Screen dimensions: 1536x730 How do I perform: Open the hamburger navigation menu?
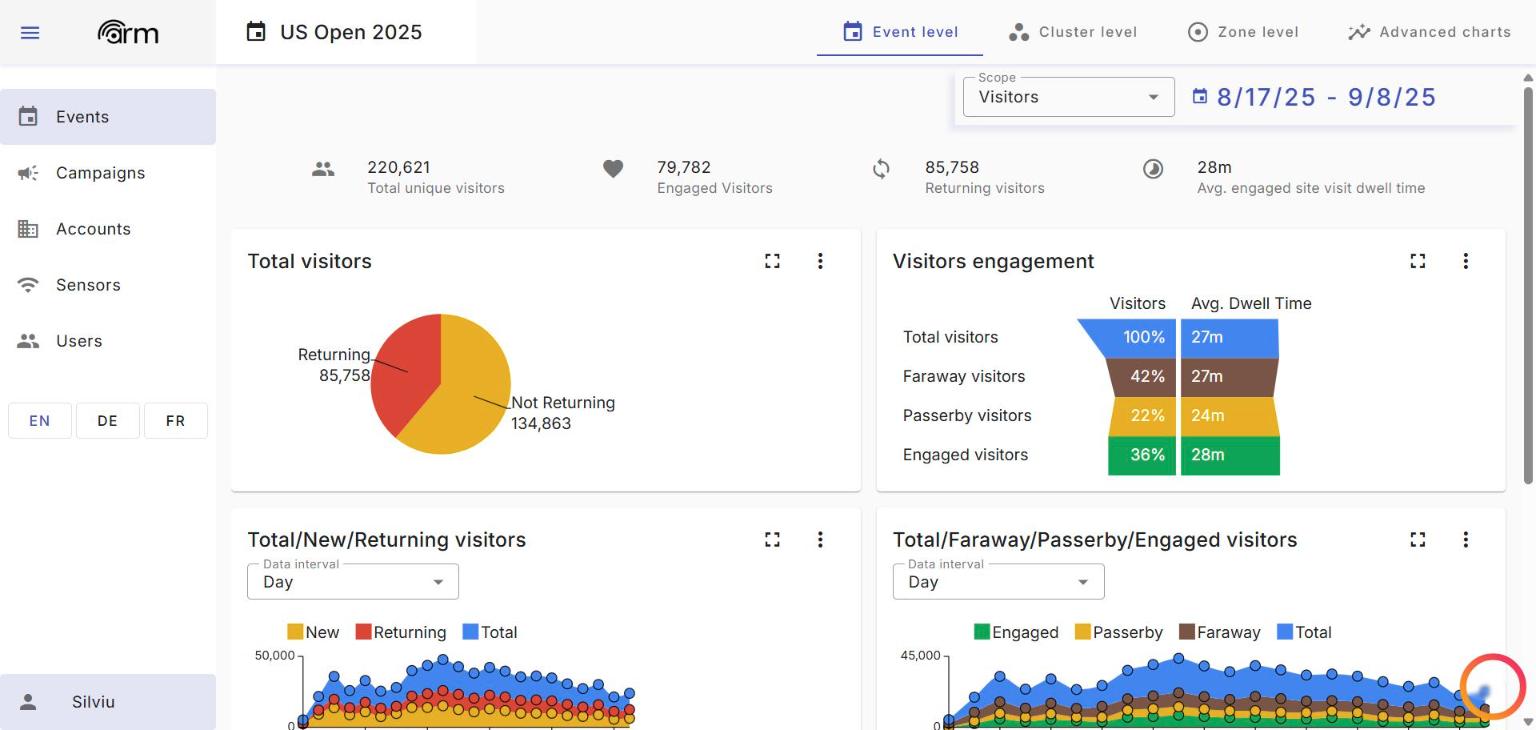(30, 32)
